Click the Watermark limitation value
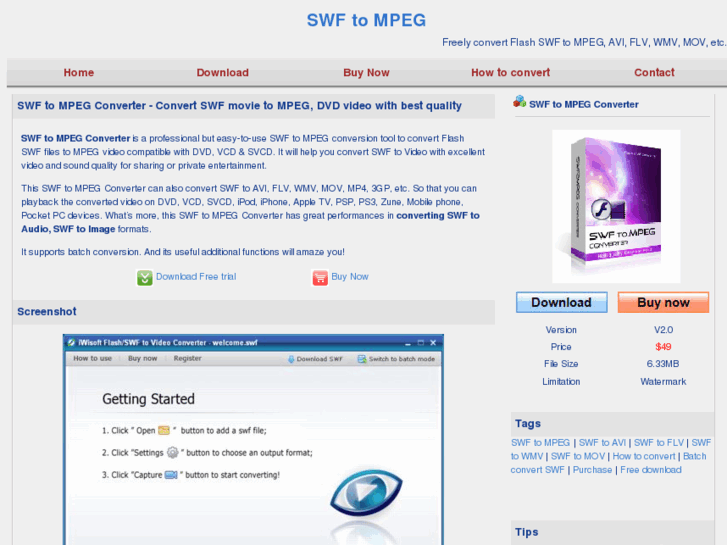This screenshot has width=727, height=545. [x=663, y=381]
